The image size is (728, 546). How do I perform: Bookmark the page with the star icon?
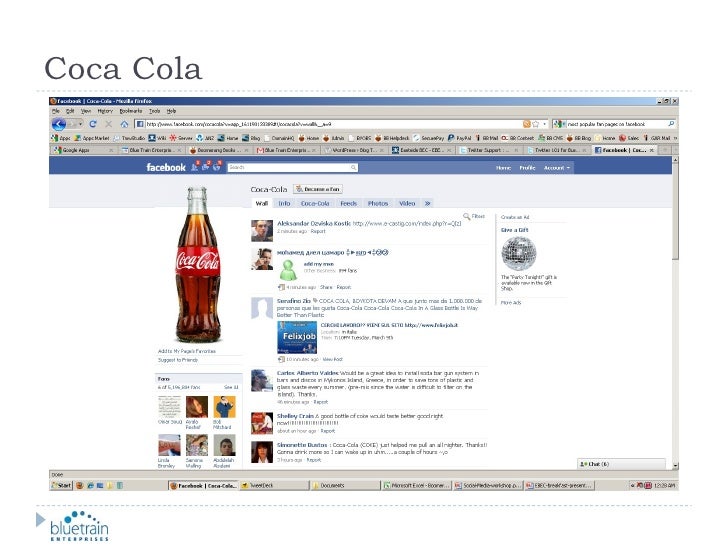536,124
